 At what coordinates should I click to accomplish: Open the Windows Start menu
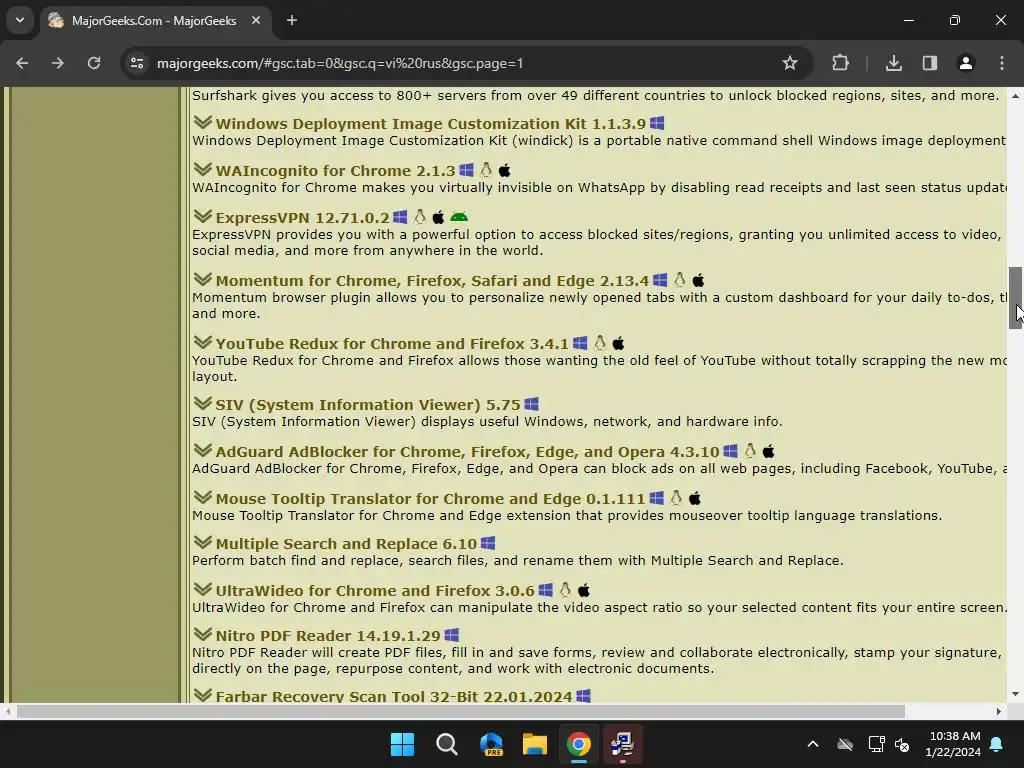pyautogui.click(x=402, y=744)
